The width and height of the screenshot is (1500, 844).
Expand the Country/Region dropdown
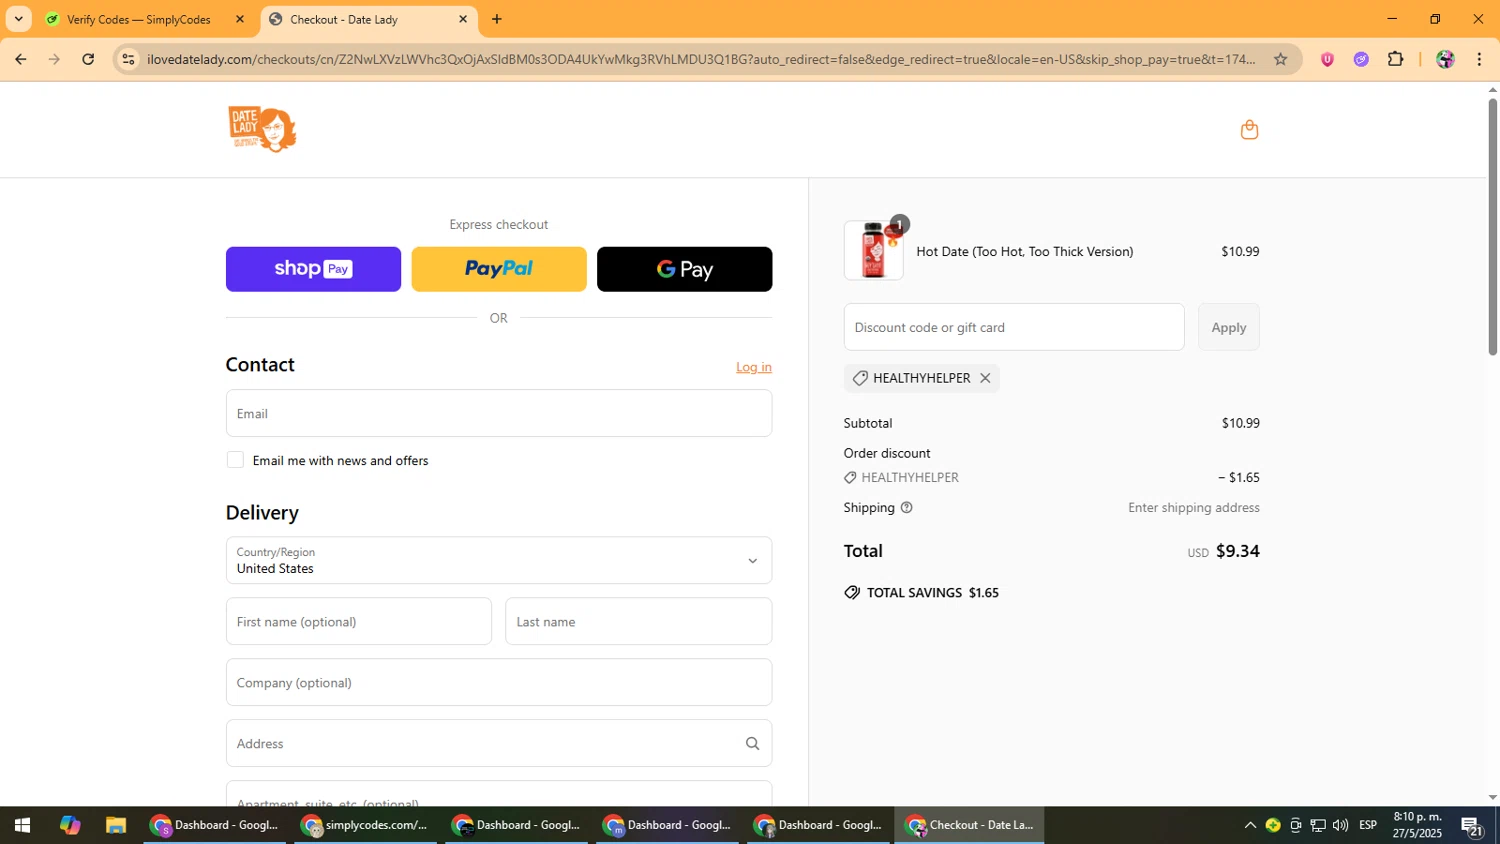(499, 560)
